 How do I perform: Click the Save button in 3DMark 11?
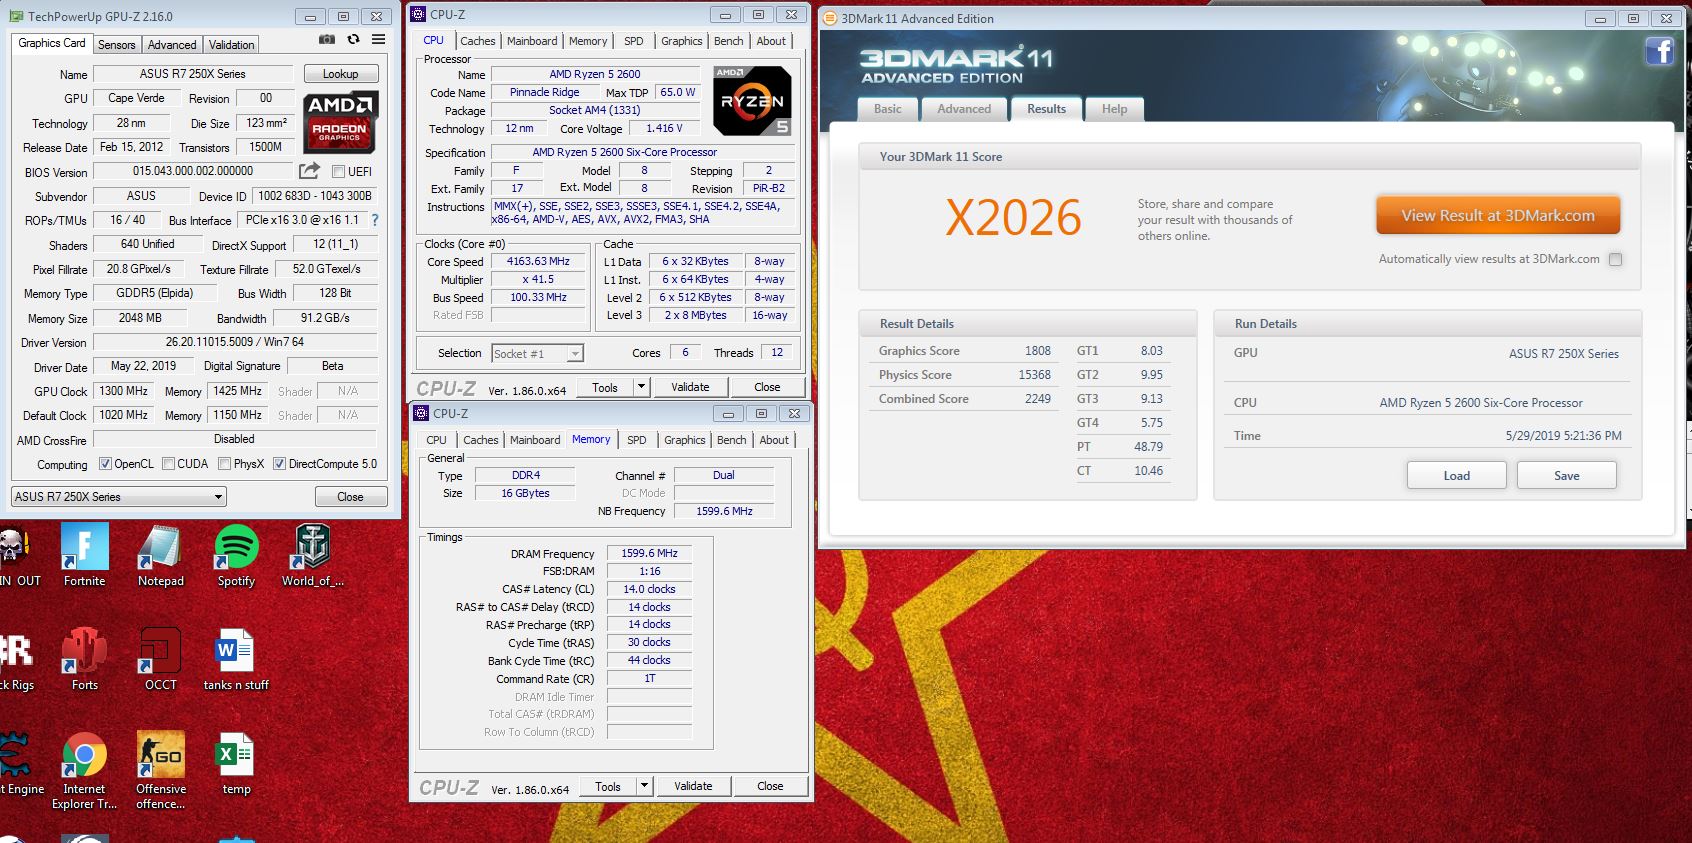pyautogui.click(x=1567, y=475)
